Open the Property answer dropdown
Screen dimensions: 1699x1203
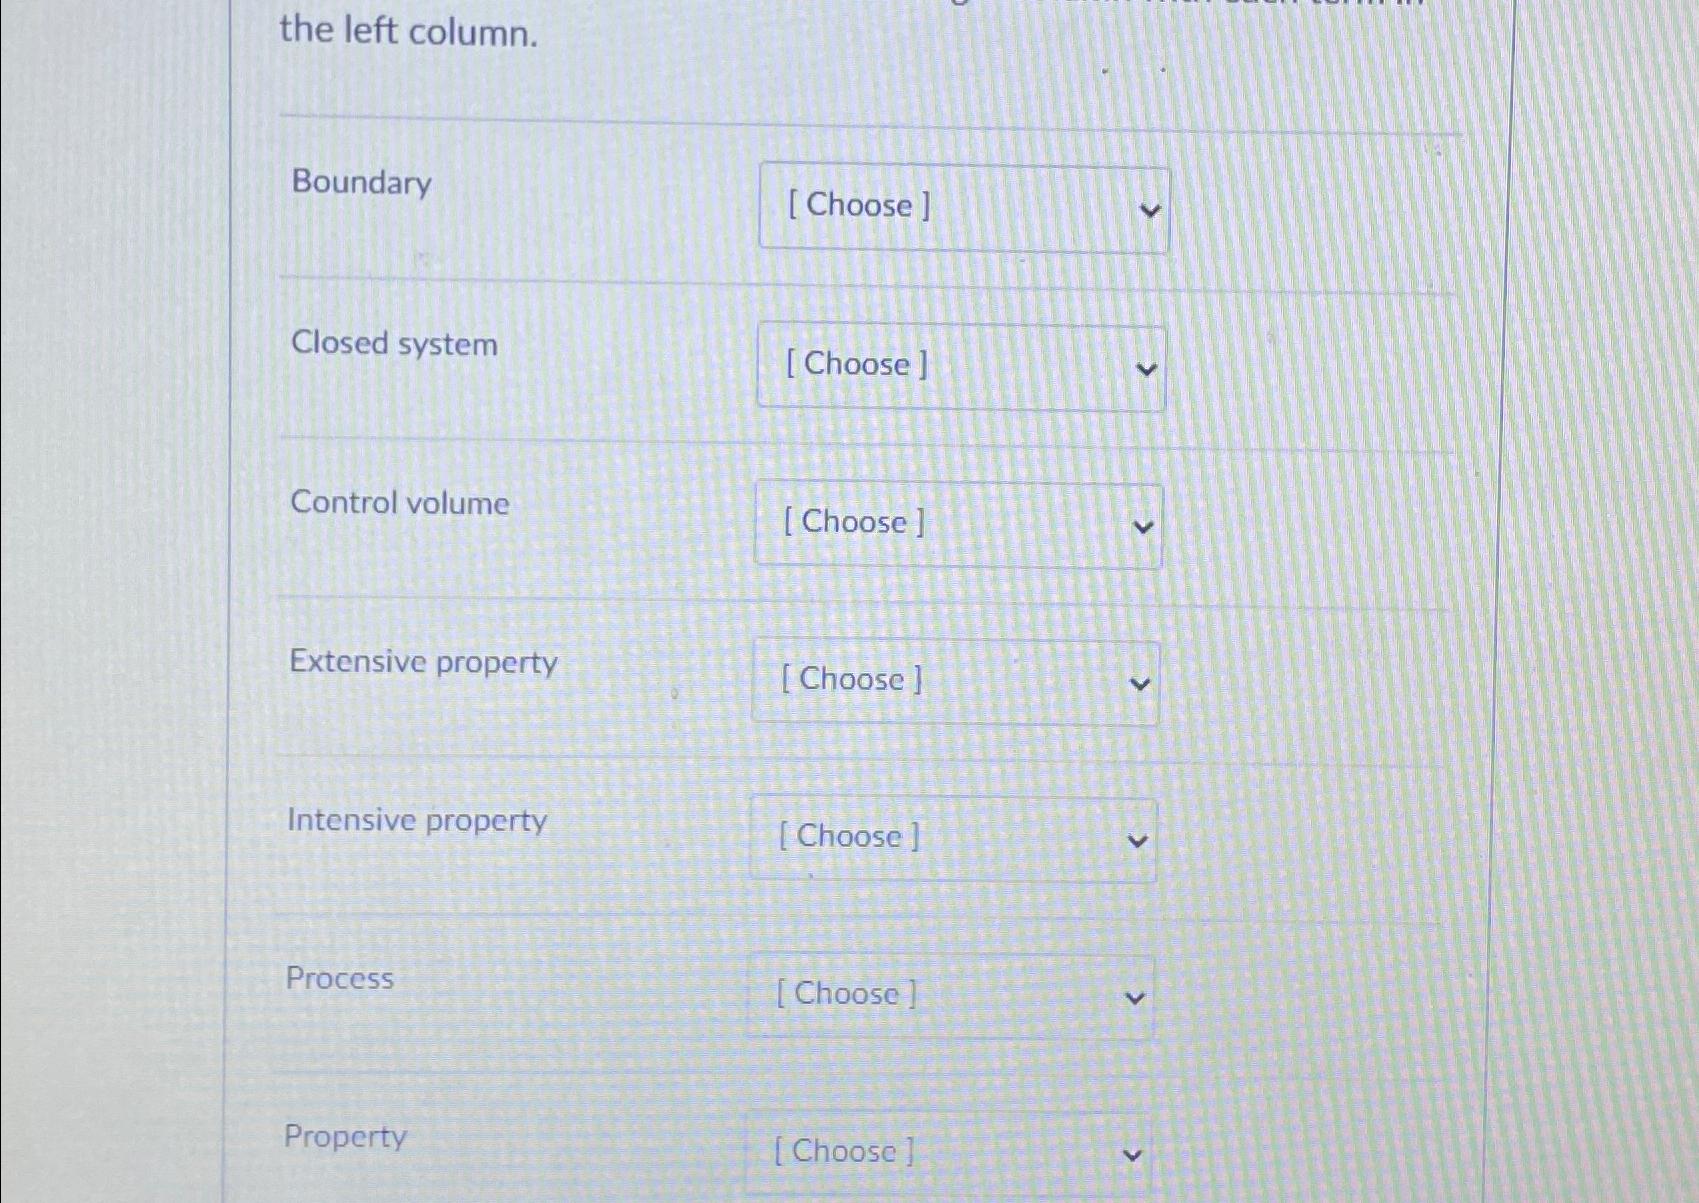tap(945, 1151)
